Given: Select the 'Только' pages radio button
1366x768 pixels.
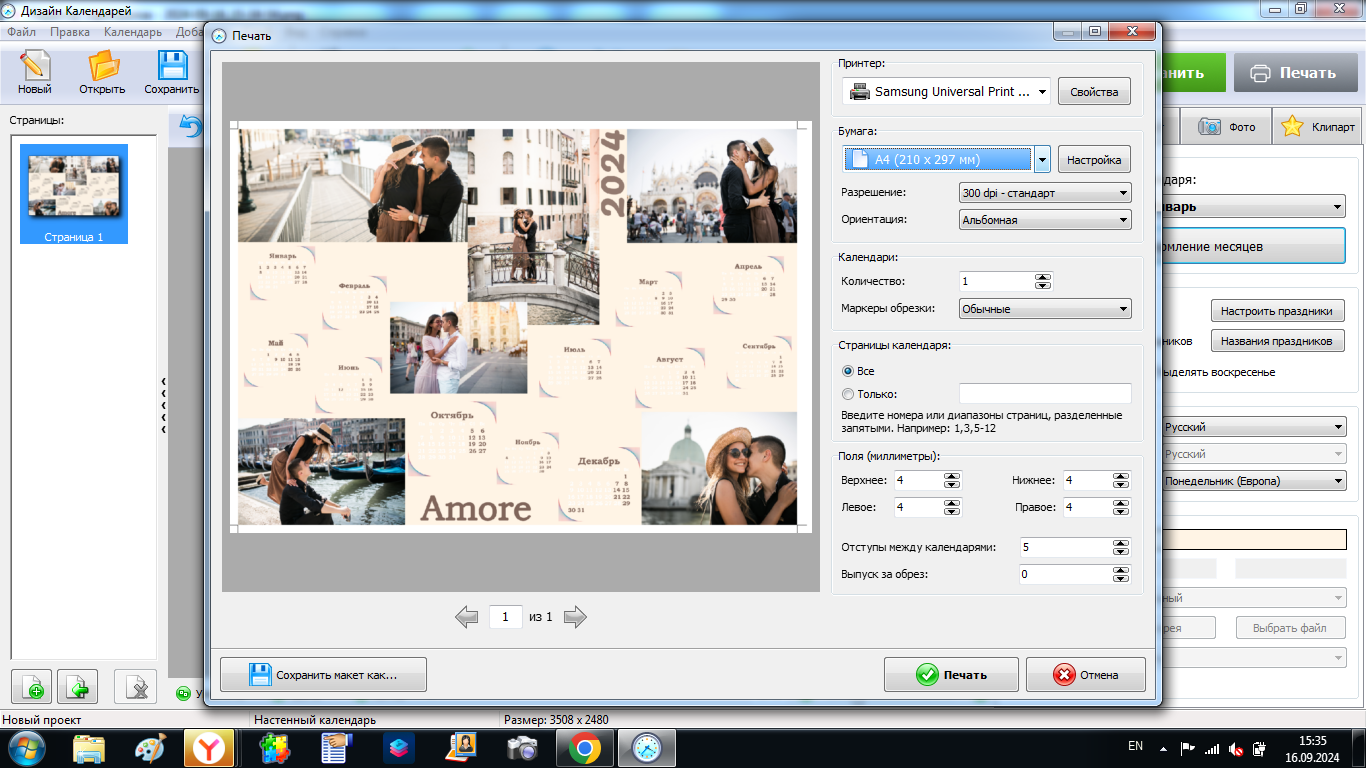Looking at the screenshot, I should (848, 394).
